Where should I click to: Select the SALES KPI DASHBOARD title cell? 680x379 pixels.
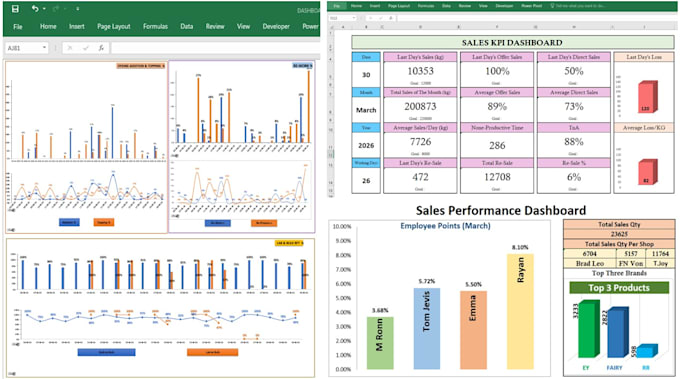(512, 42)
